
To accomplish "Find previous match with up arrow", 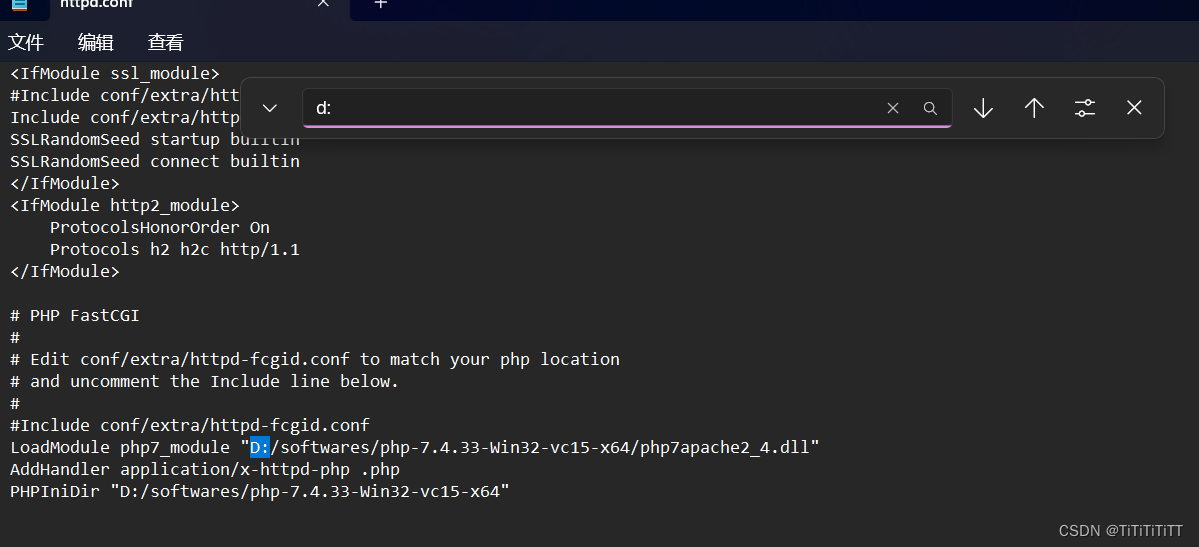I will click(1034, 108).
